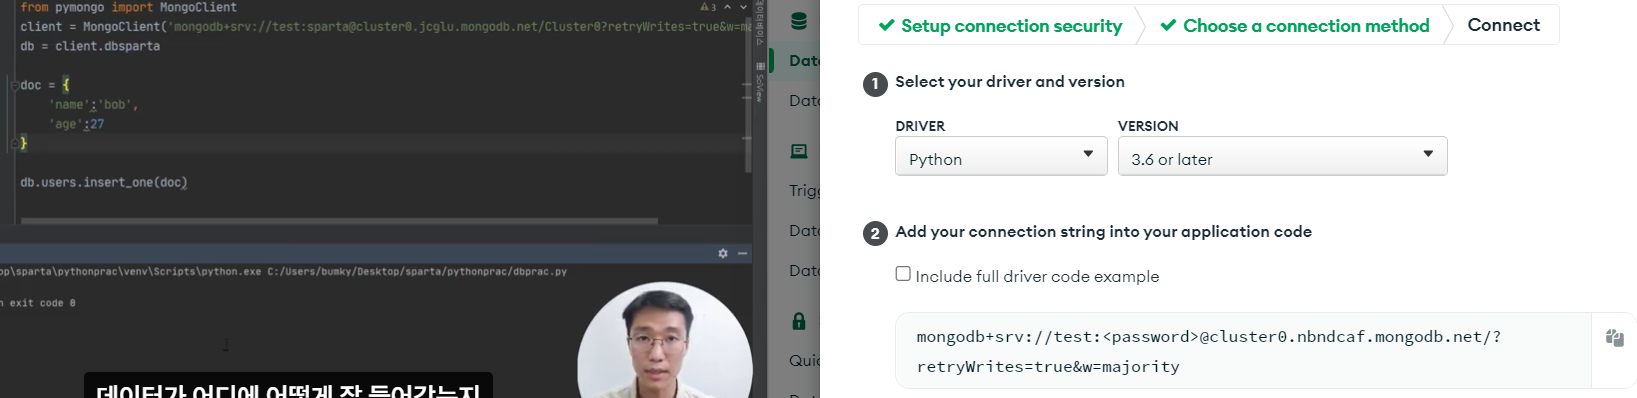Viewport: 1637px width, 398px height.
Task: Select the Connect step
Action: 1503,25
